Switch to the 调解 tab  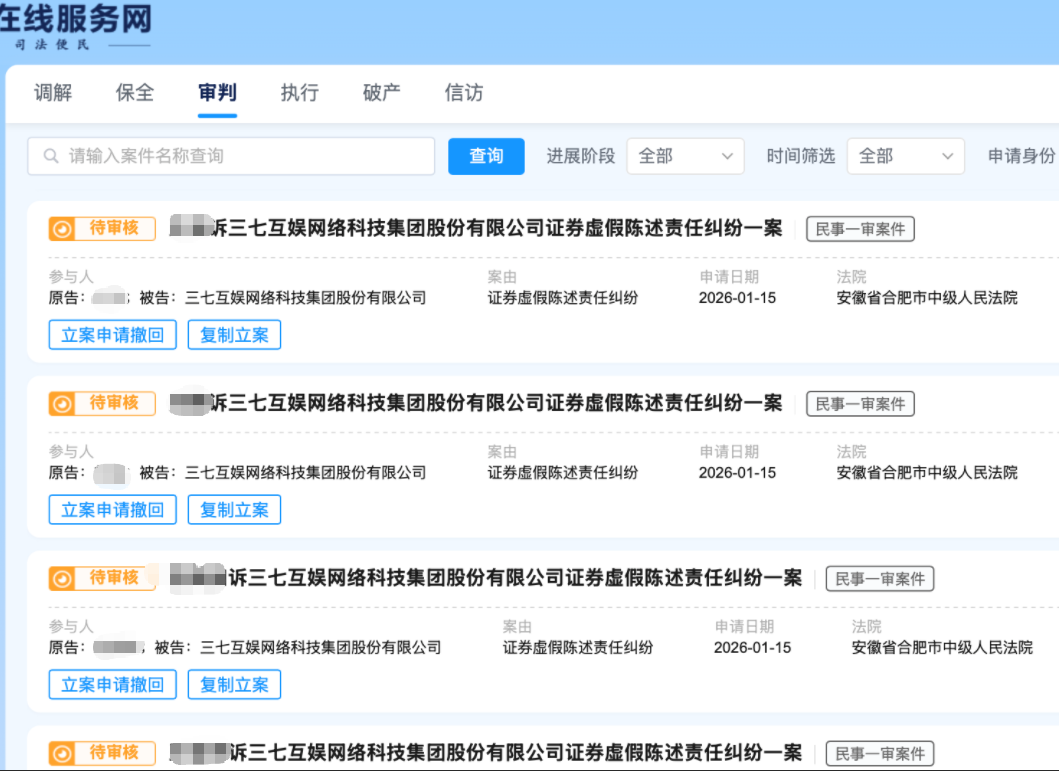click(x=52, y=93)
